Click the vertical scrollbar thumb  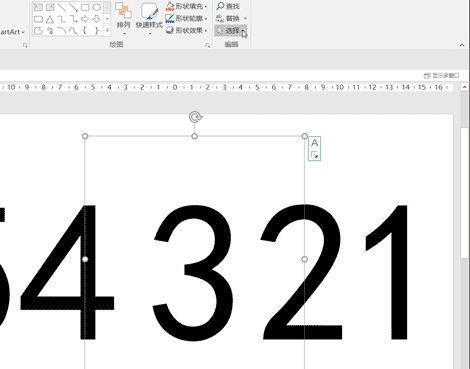(x=465, y=193)
